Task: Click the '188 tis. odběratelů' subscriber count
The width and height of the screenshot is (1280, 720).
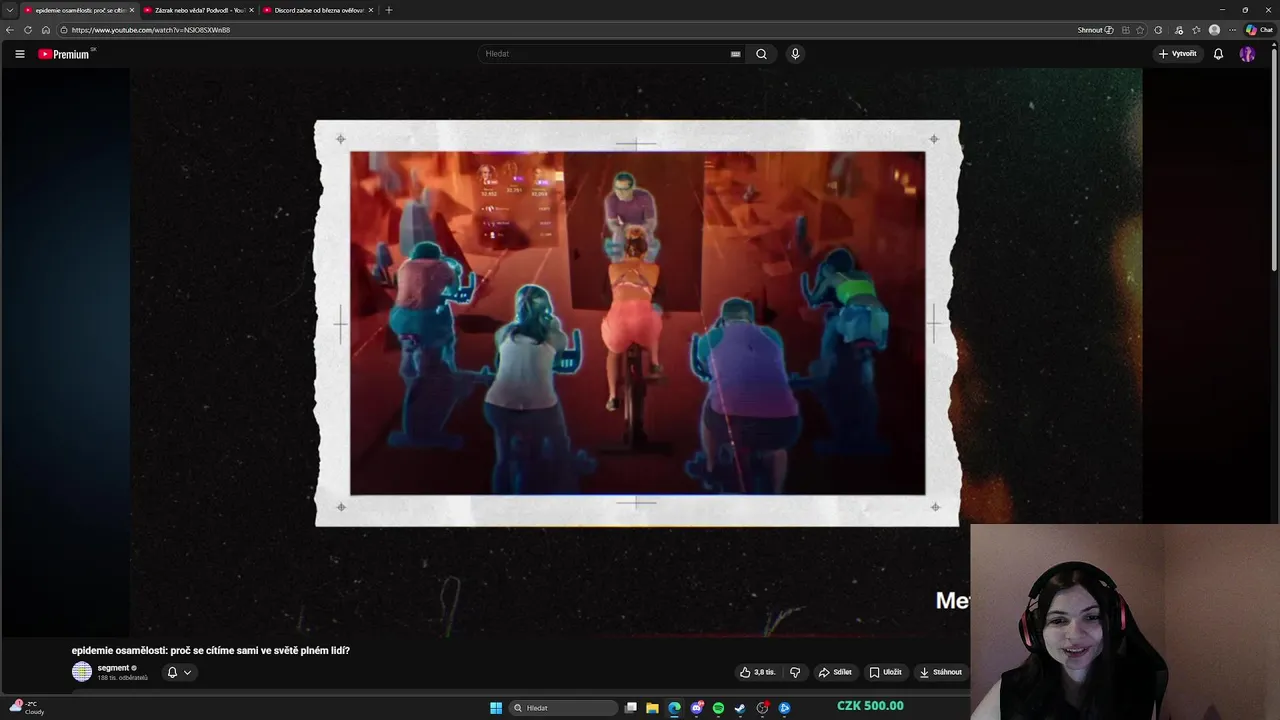Action: (x=122, y=678)
